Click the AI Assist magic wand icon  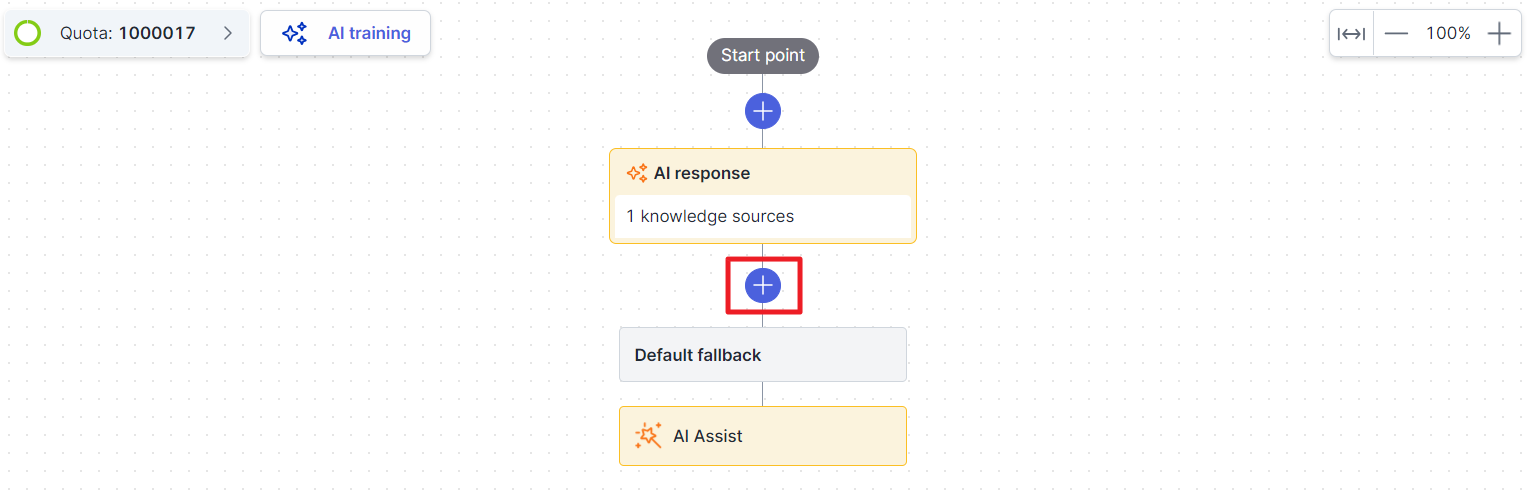tap(648, 436)
